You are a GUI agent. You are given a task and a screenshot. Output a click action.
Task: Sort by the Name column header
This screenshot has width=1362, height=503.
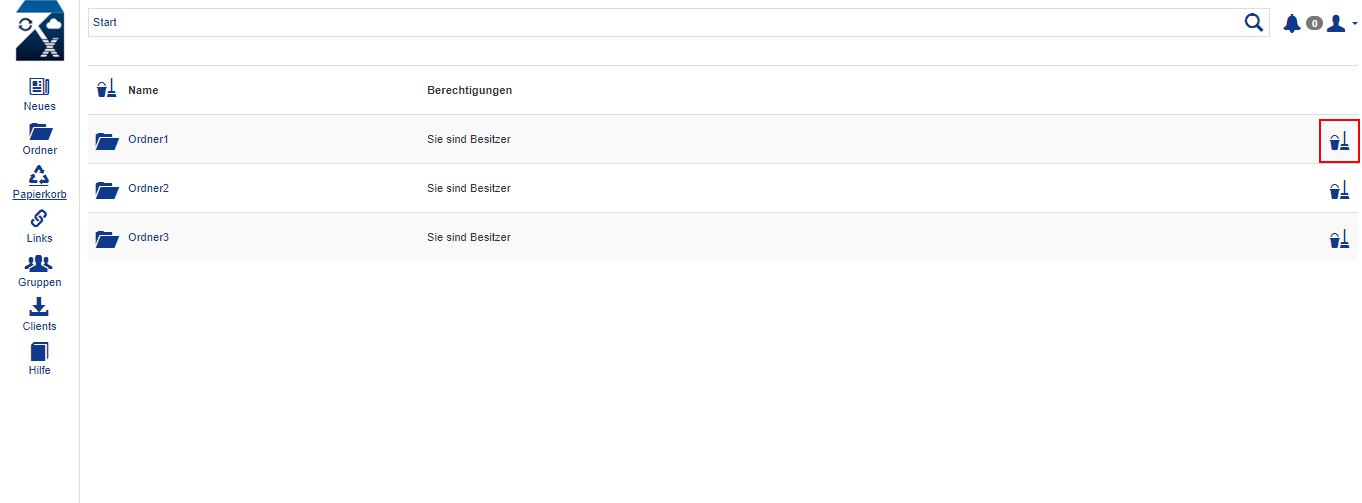click(x=143, y=90)
